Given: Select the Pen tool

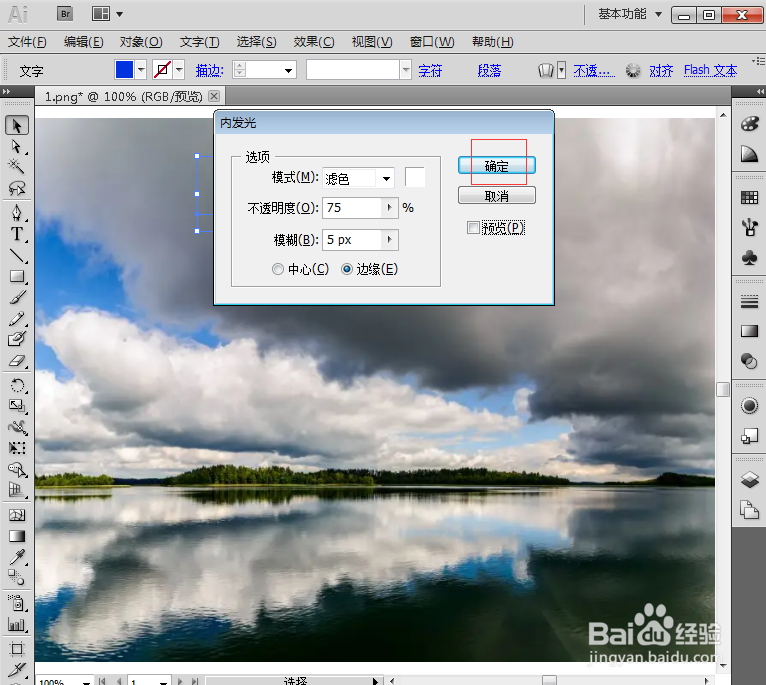Looking at the screenshot, I should point(17,213).
